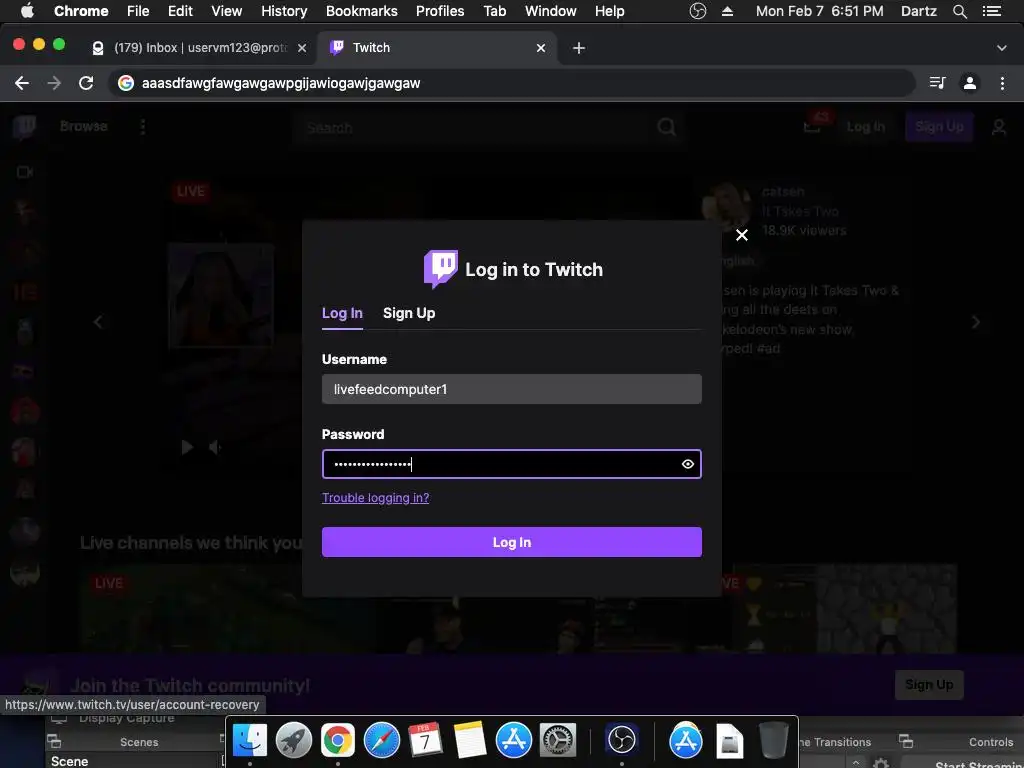Open a new browser tab
The image size is (1024, 768).
point(579,48)
